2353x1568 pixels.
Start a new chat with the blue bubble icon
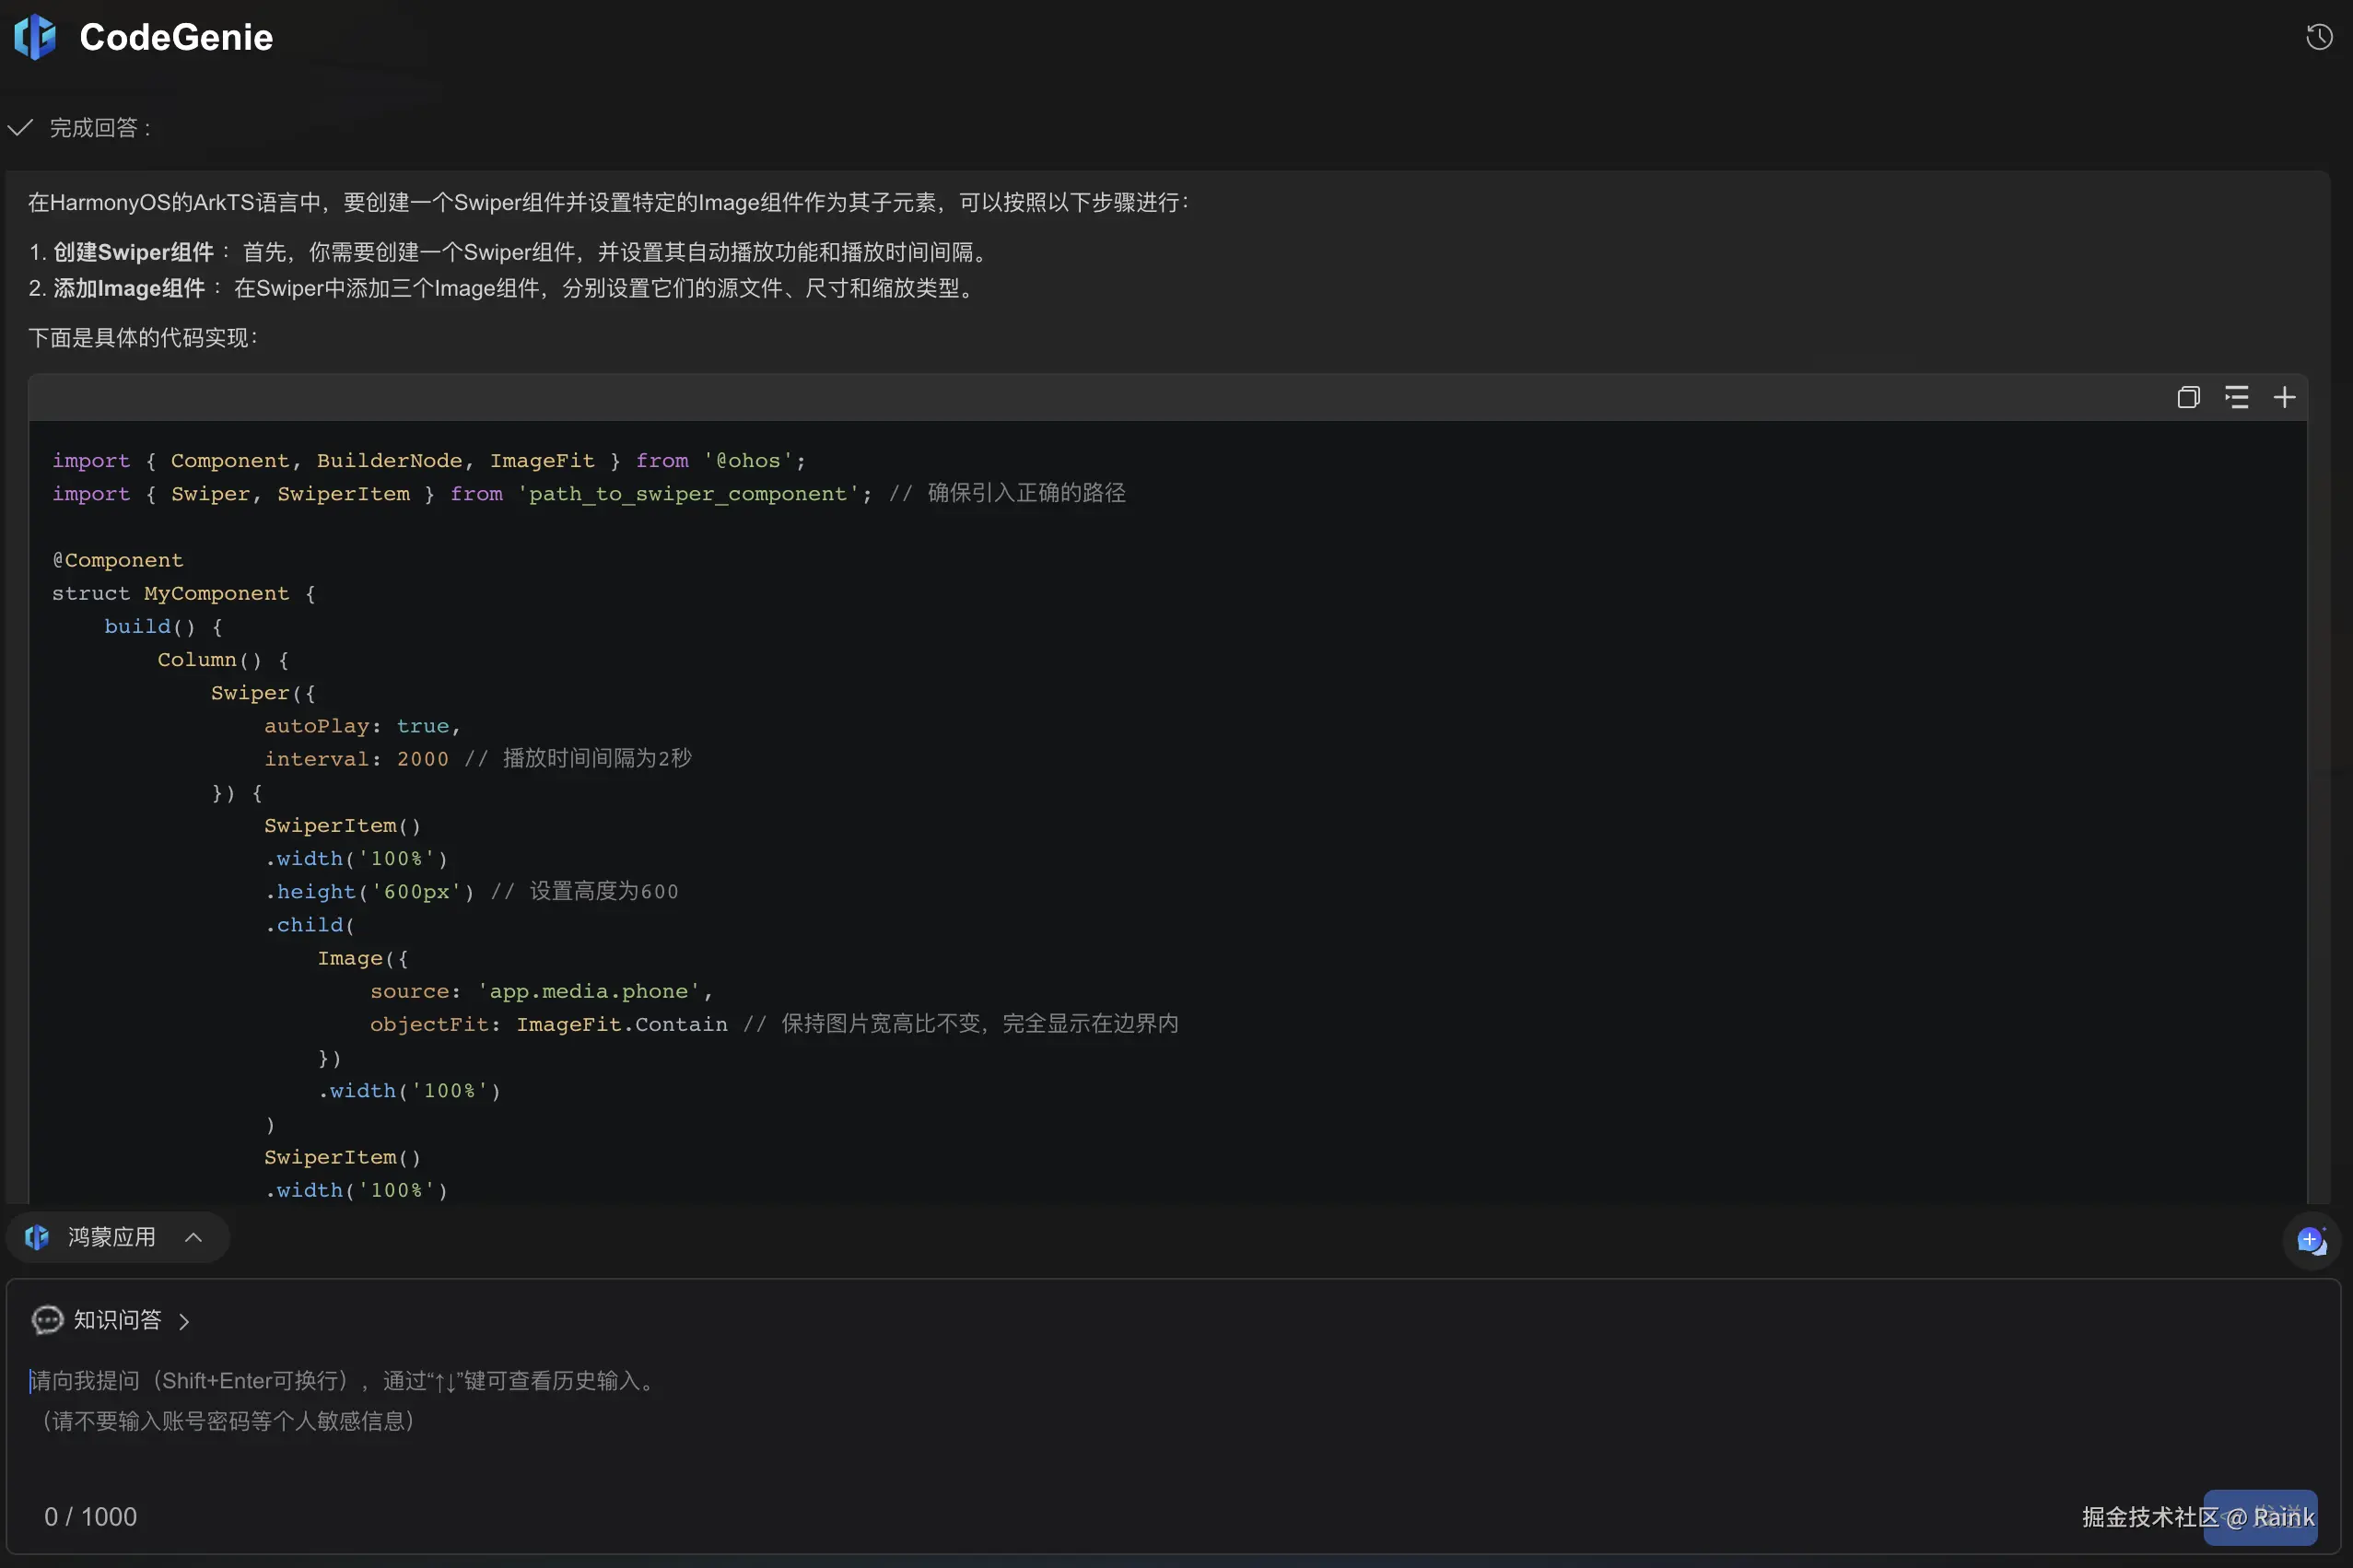[2310, 1241]
